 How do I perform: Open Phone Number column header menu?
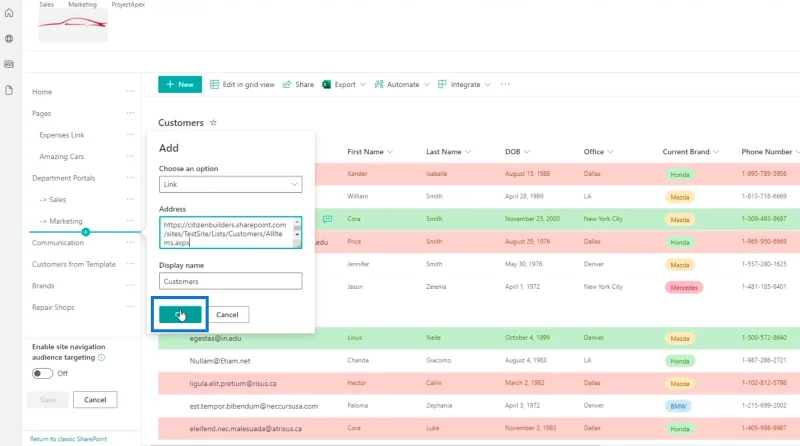770,152
